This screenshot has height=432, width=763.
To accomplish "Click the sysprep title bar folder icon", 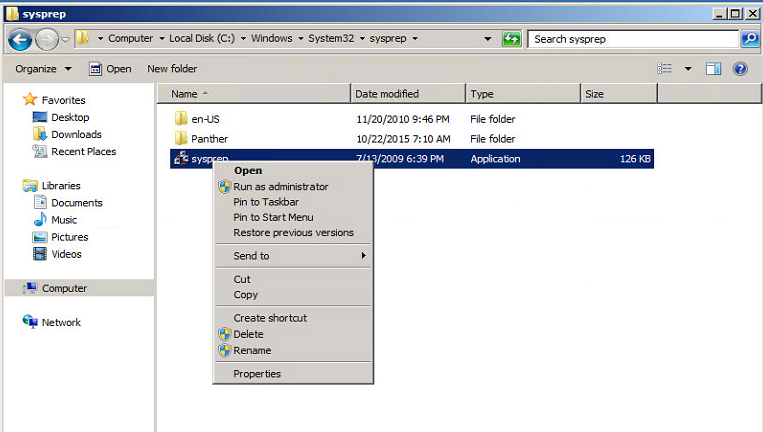I will coord(12,14).
